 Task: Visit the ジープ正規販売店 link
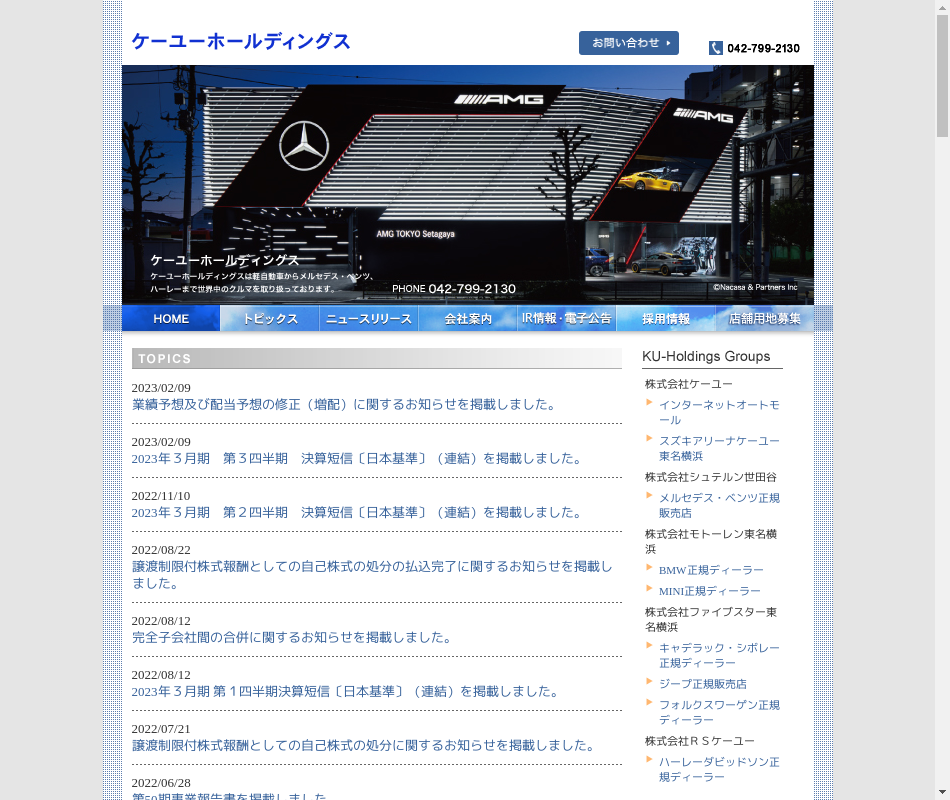[703, 684]
